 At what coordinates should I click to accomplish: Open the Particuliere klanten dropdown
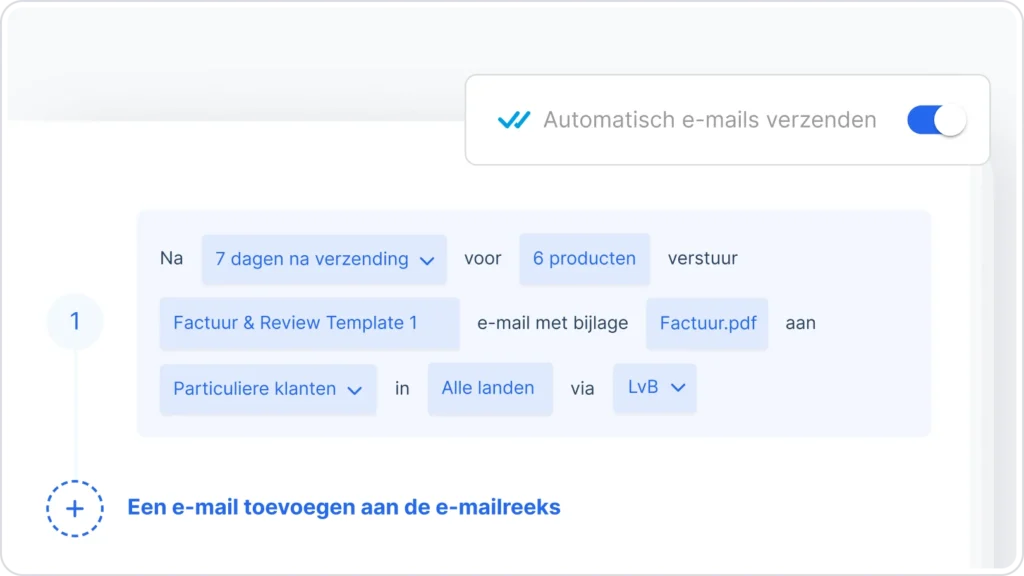coord(267,389)
